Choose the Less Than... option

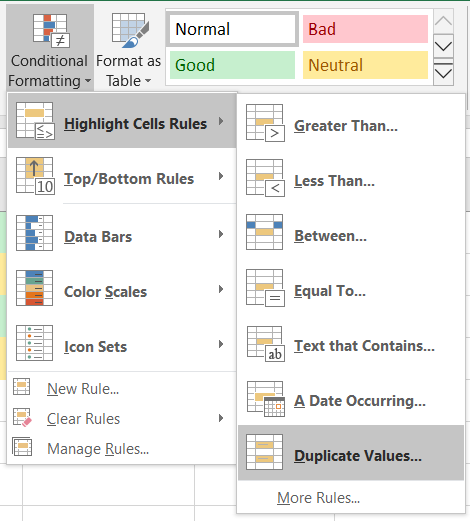334,181
